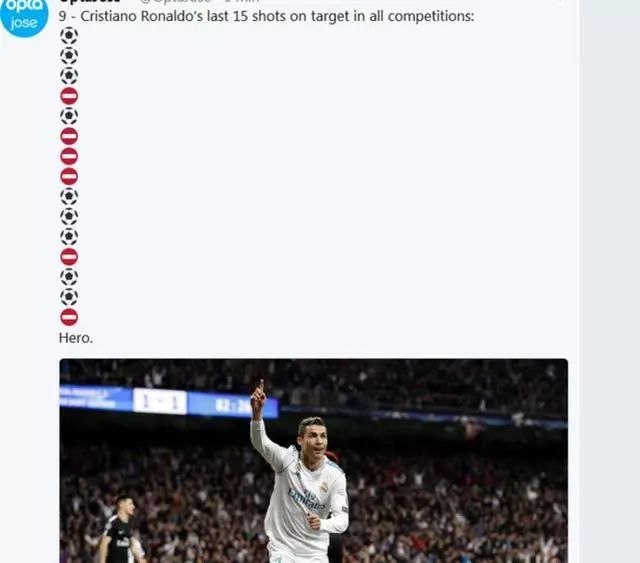This screenshot has height=563, width=640.
Task: Click the Emirates logo on Ronaldo's shirt
Action: 308,498
